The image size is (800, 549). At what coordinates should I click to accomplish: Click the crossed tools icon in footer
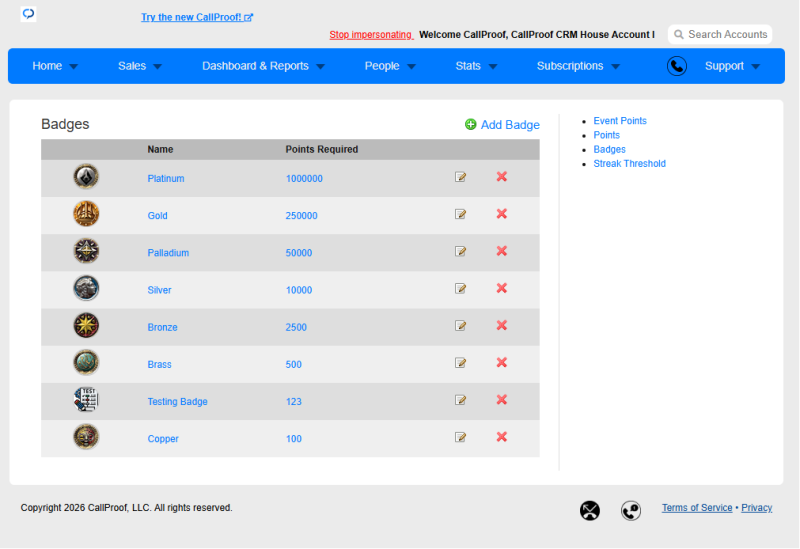click(590, 510)
